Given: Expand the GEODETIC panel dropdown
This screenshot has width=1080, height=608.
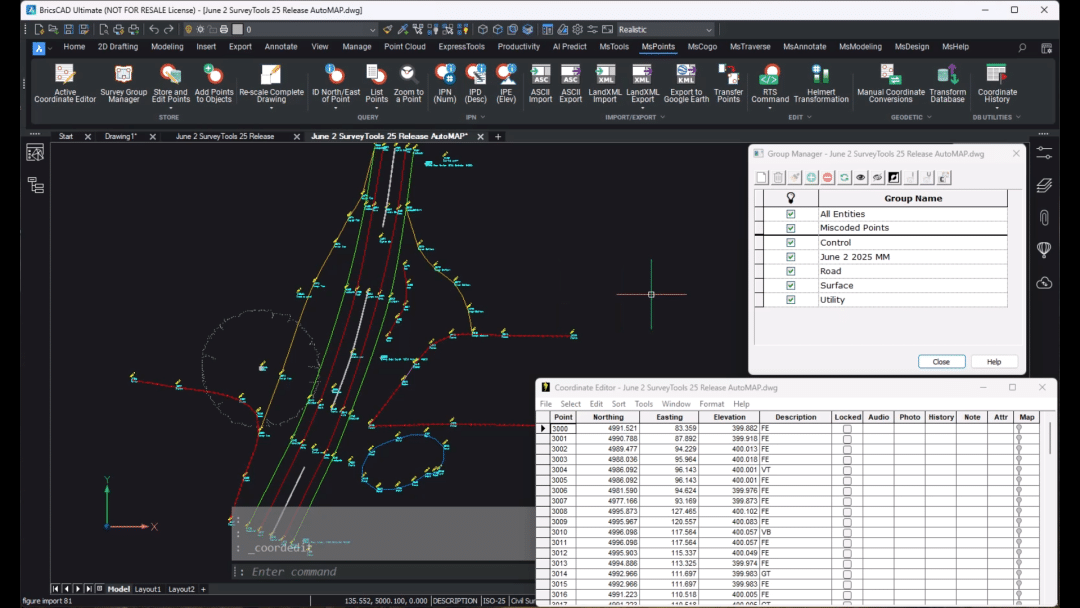Looking at the screenshot, I should [931, 117].
